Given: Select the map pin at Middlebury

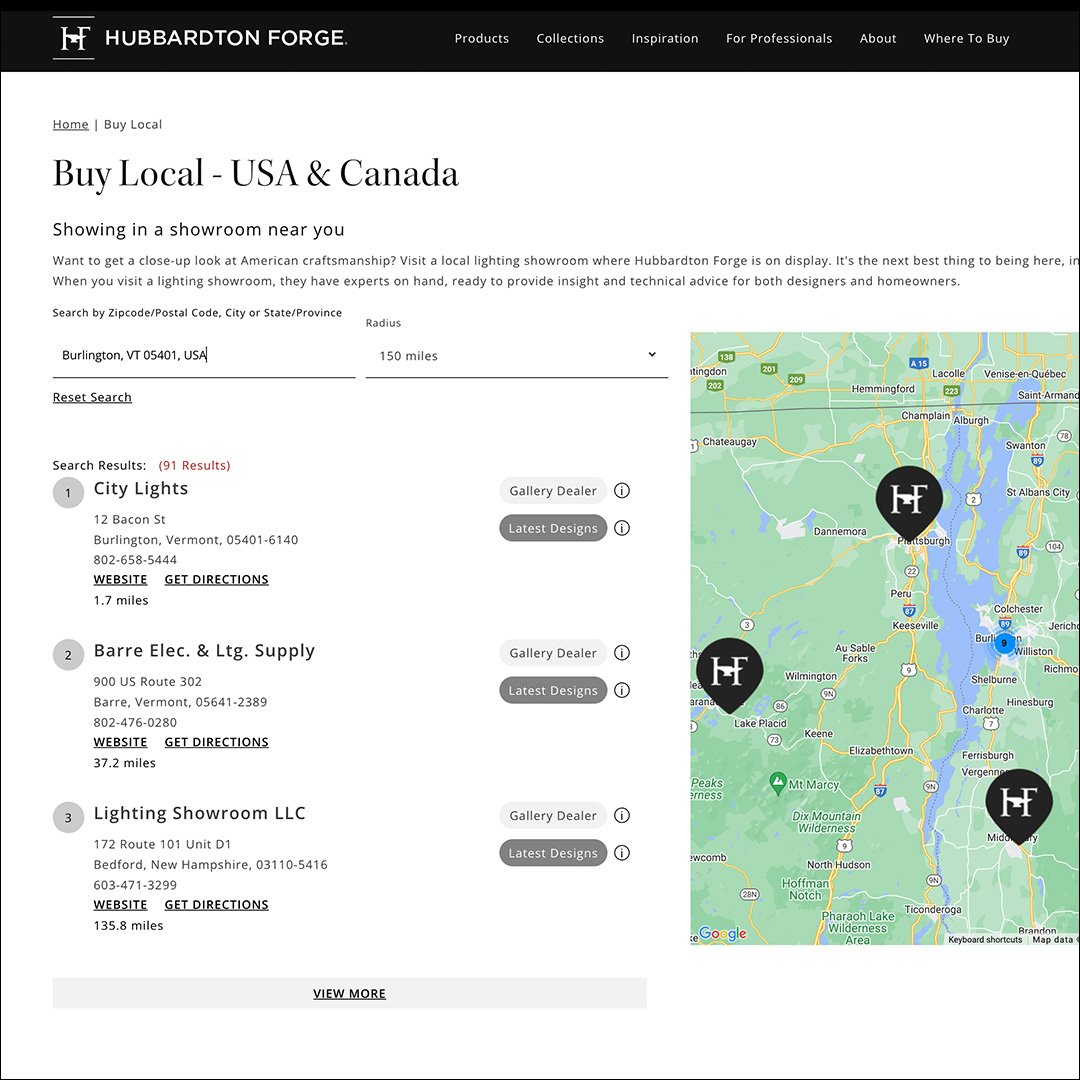Looking at the screenshot, I should click(1019, 804).
